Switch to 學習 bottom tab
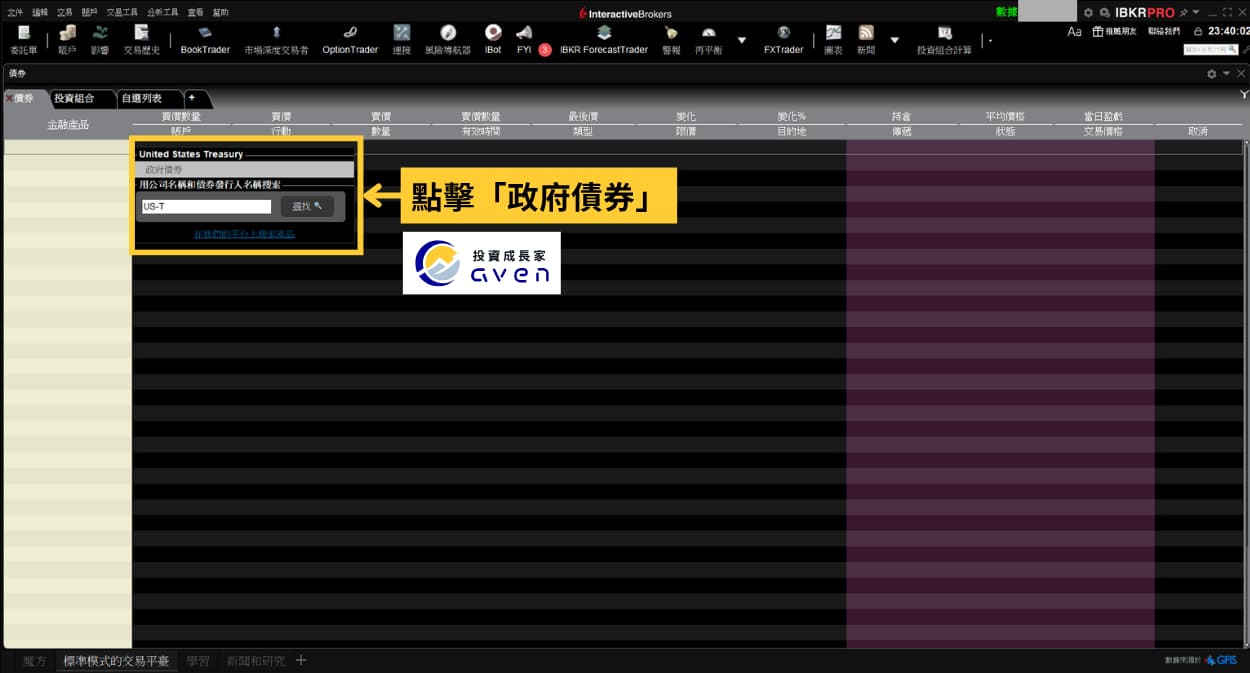 [x=198, y=661]
